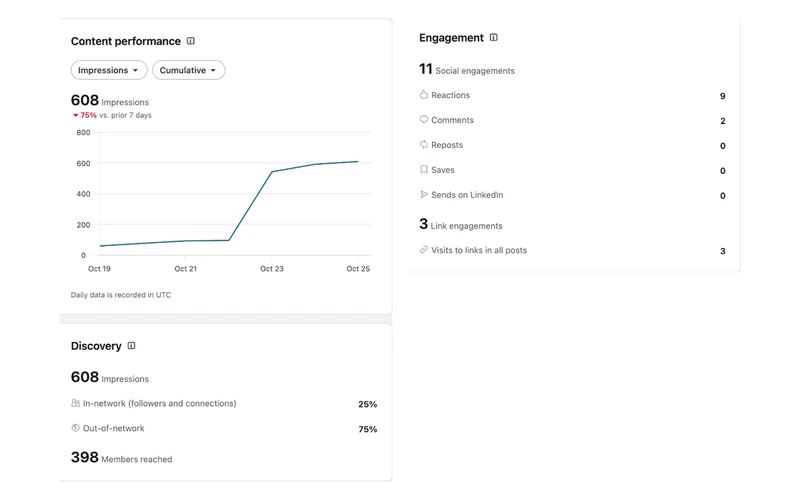
Task: Click the Out-of-network compass icon
Action: [x=76, y=428]
